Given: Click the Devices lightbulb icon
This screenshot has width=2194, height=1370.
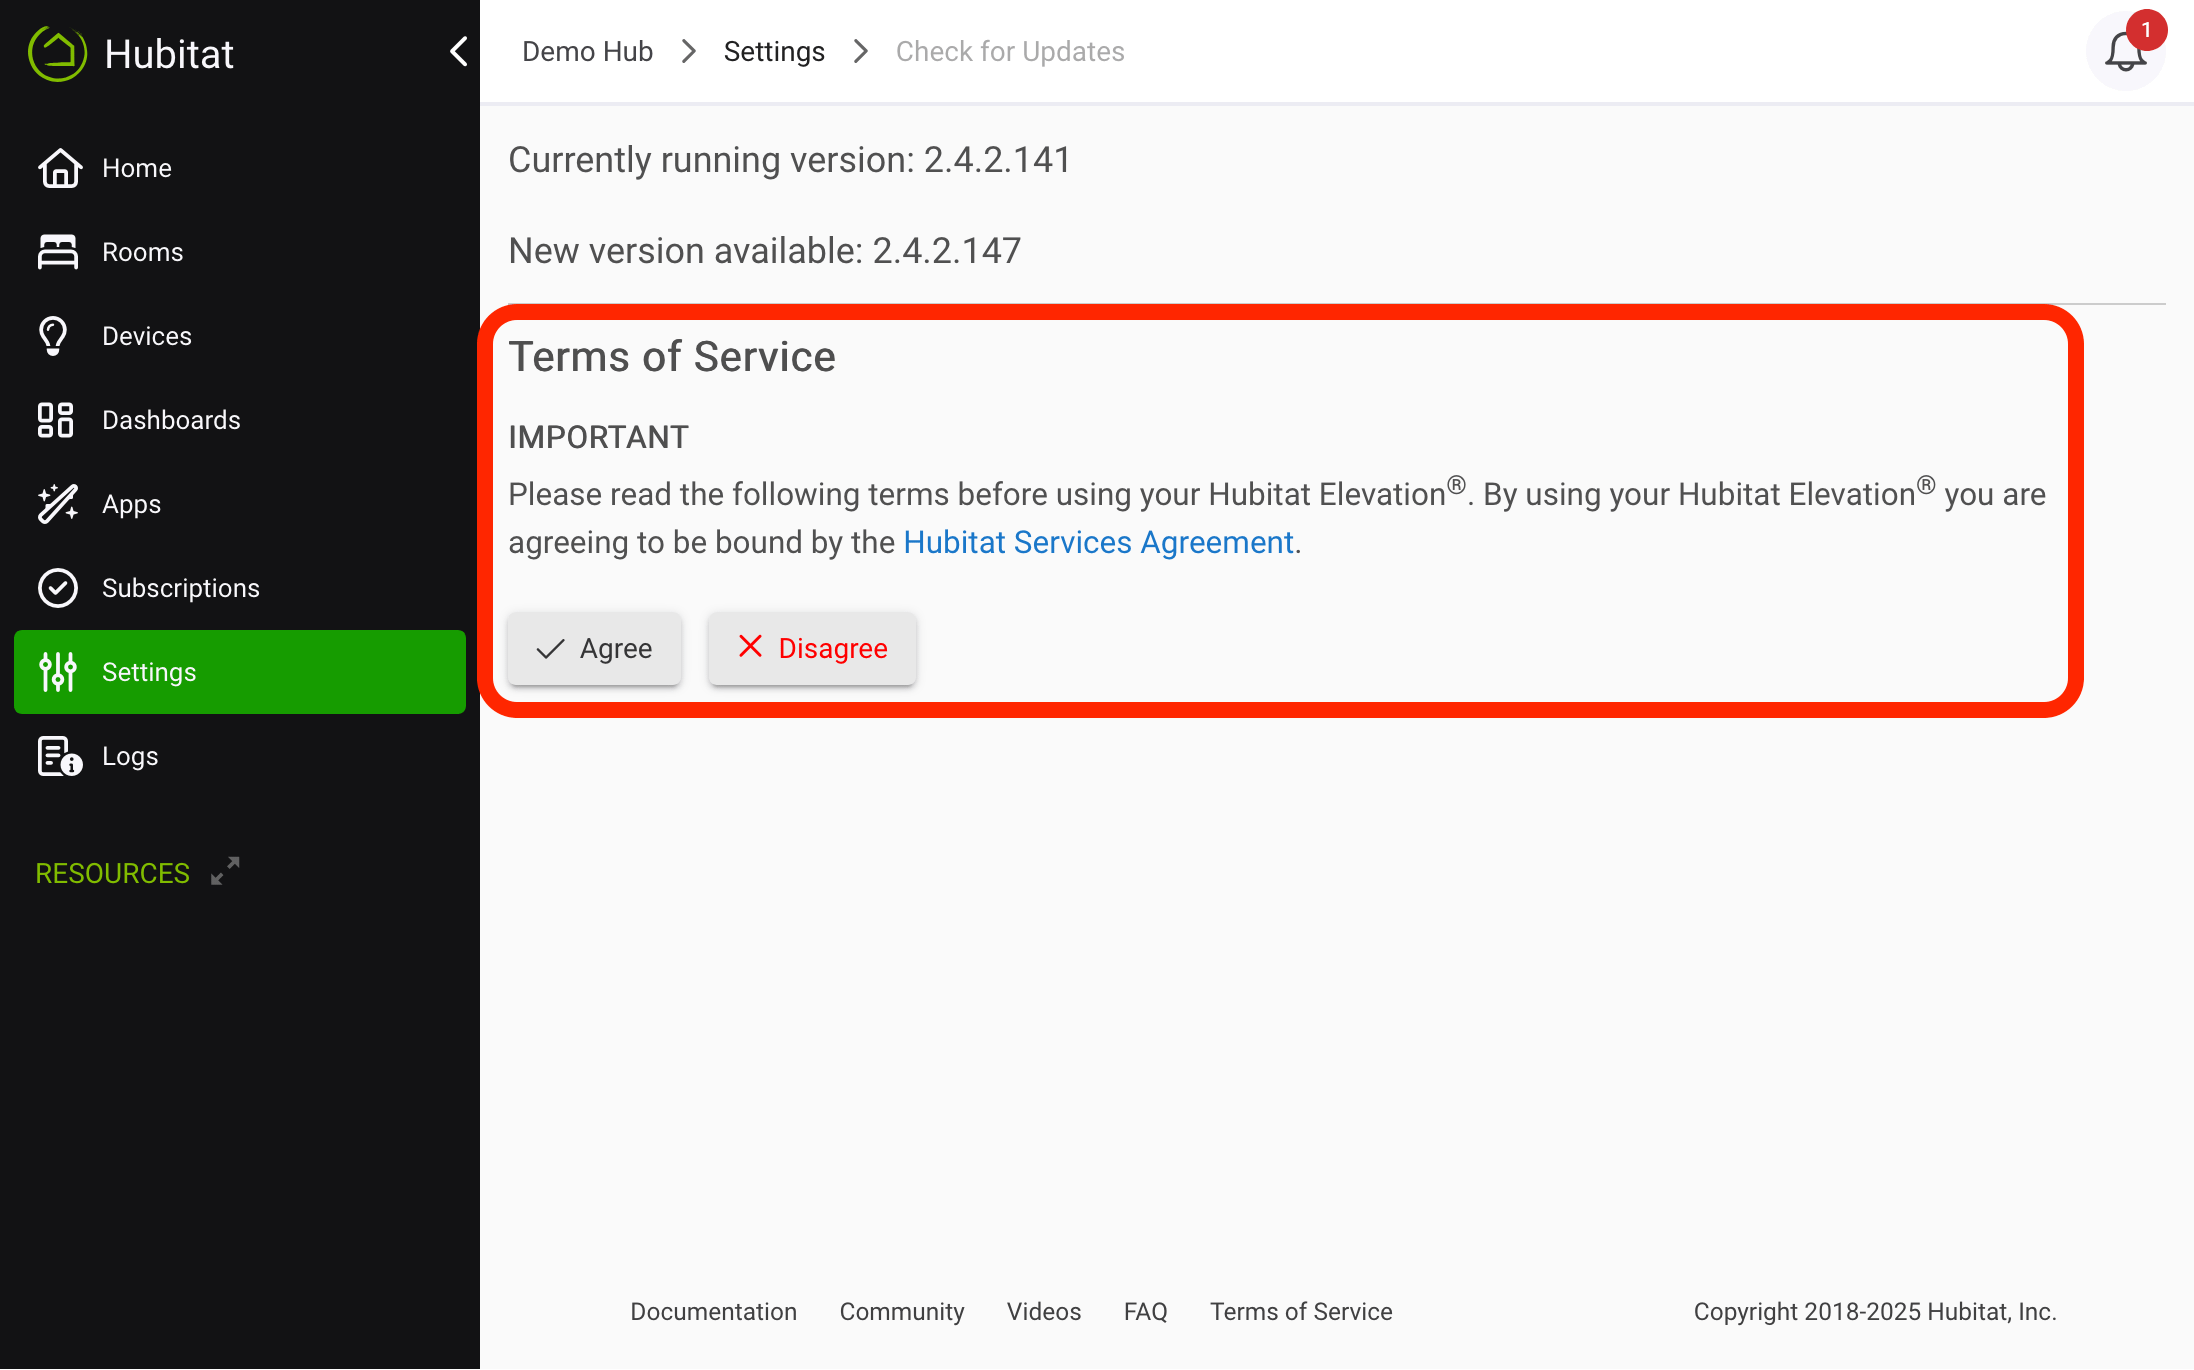Looking at the screenshot, I should tap(54, 336).
